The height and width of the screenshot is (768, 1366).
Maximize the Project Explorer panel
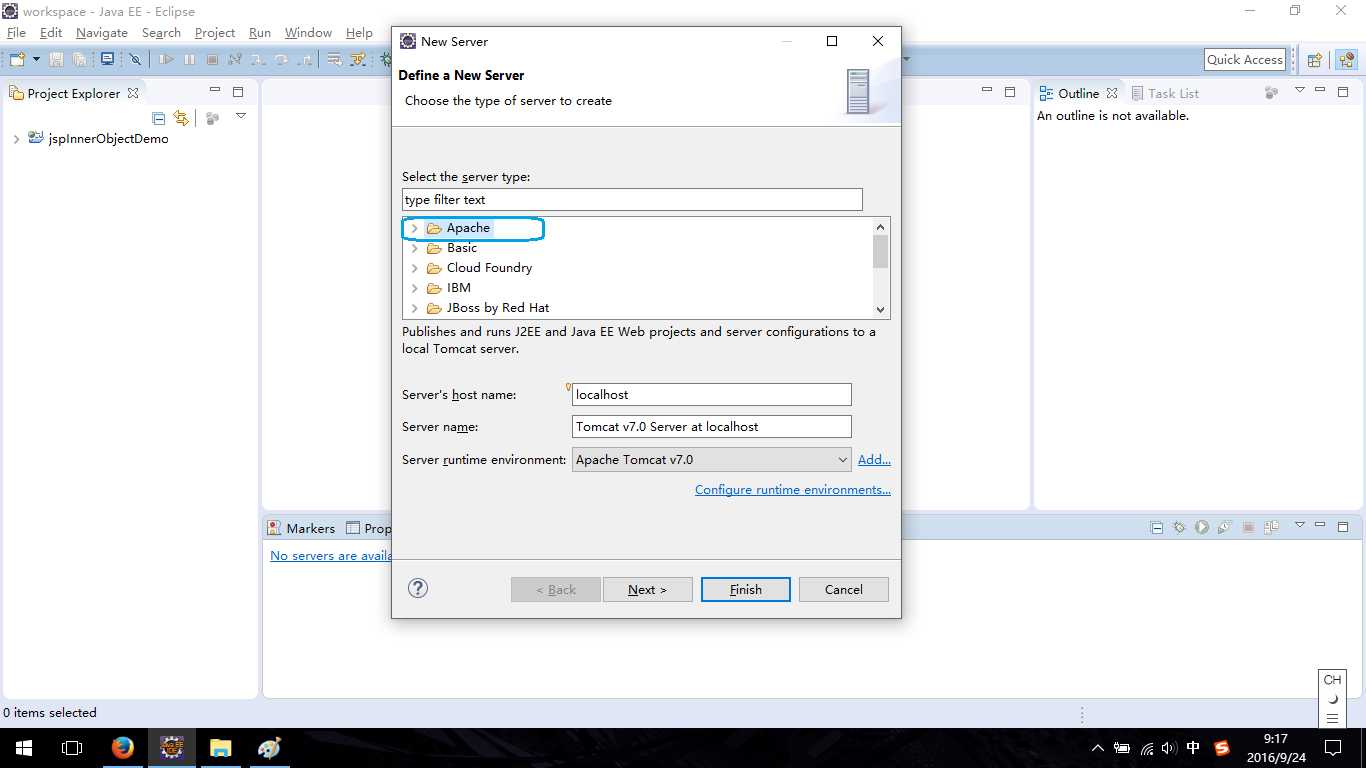click(238, 92)
